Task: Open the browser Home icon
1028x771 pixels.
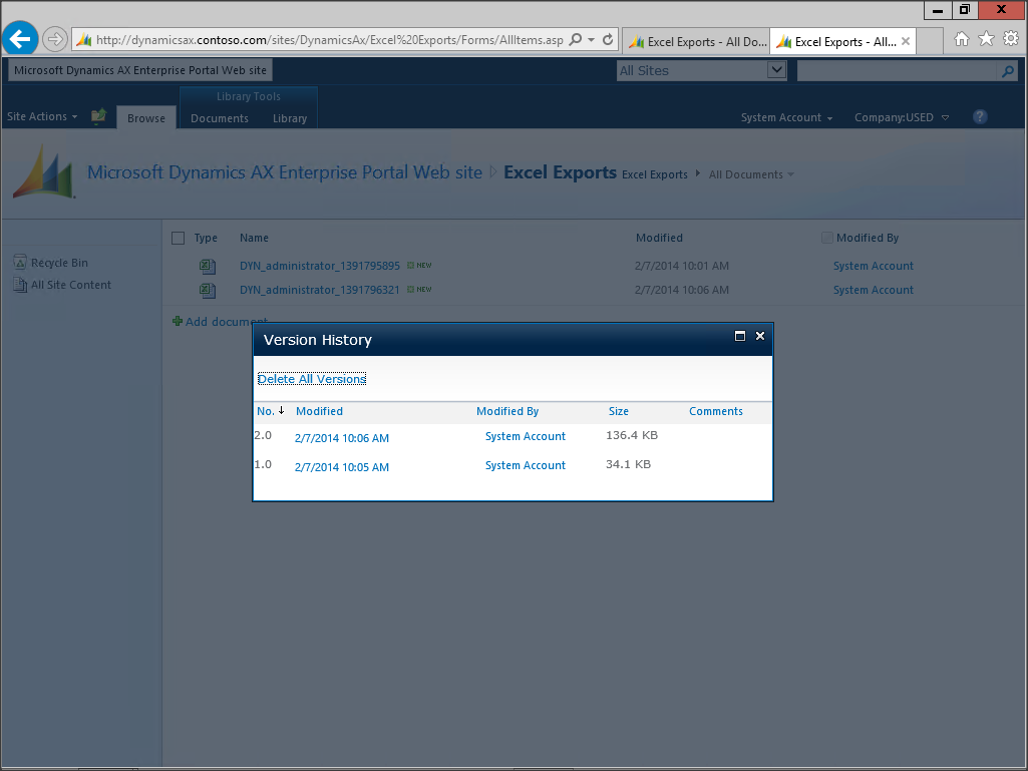Action: [x=961, y=39]
